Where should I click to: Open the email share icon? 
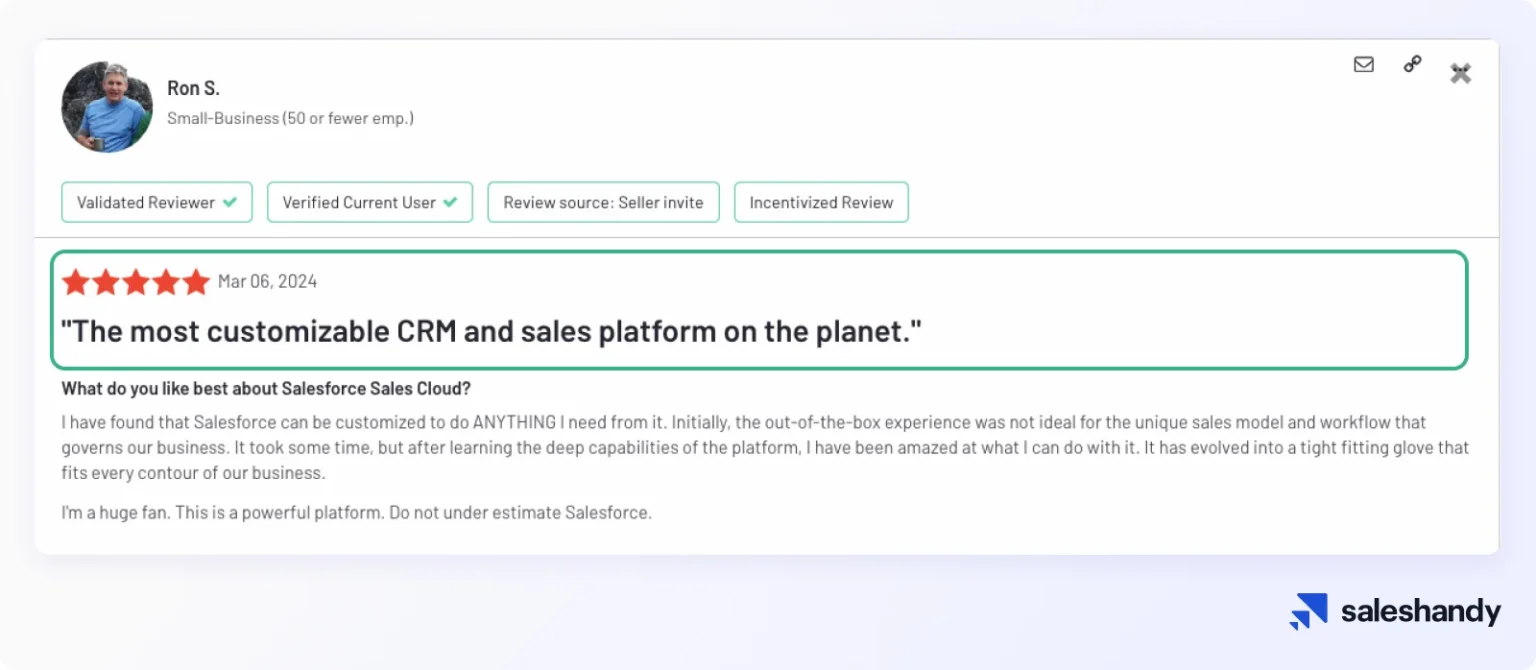click(1363, 64)
